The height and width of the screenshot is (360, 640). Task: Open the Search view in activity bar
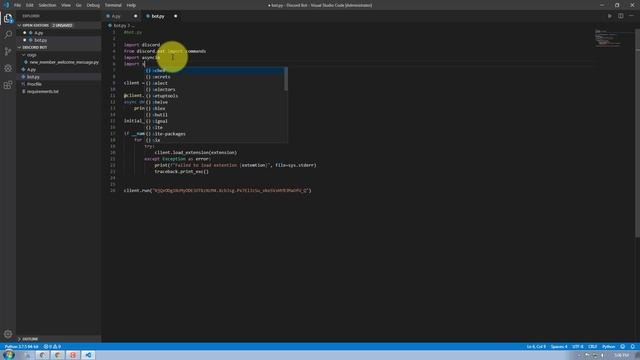pos(8,35)
